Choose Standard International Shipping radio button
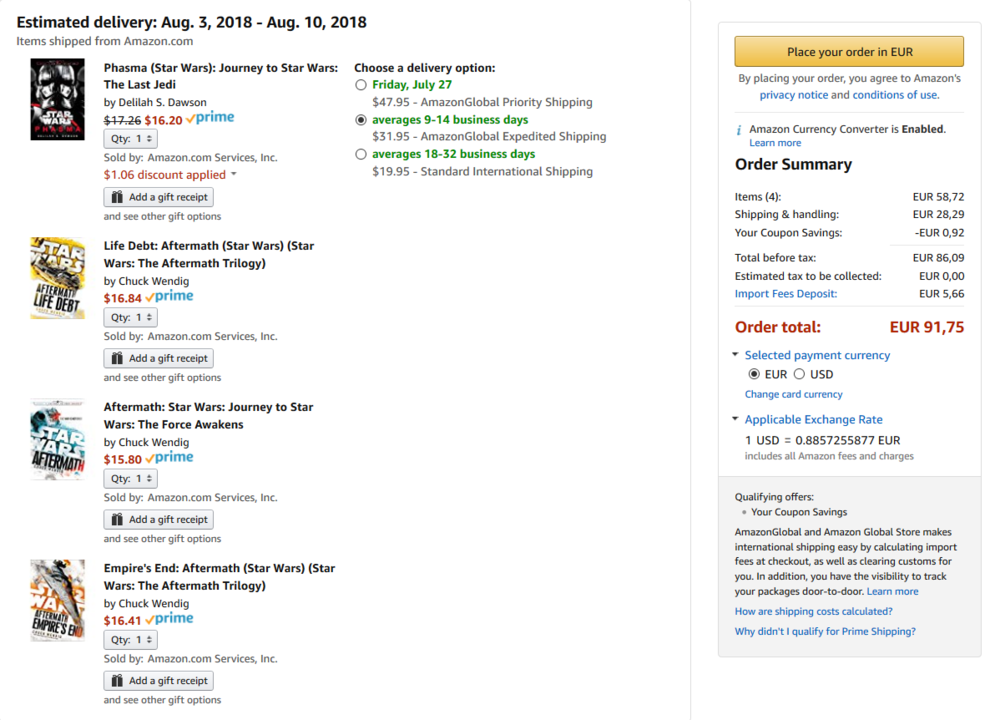 (x=361, y=154)
